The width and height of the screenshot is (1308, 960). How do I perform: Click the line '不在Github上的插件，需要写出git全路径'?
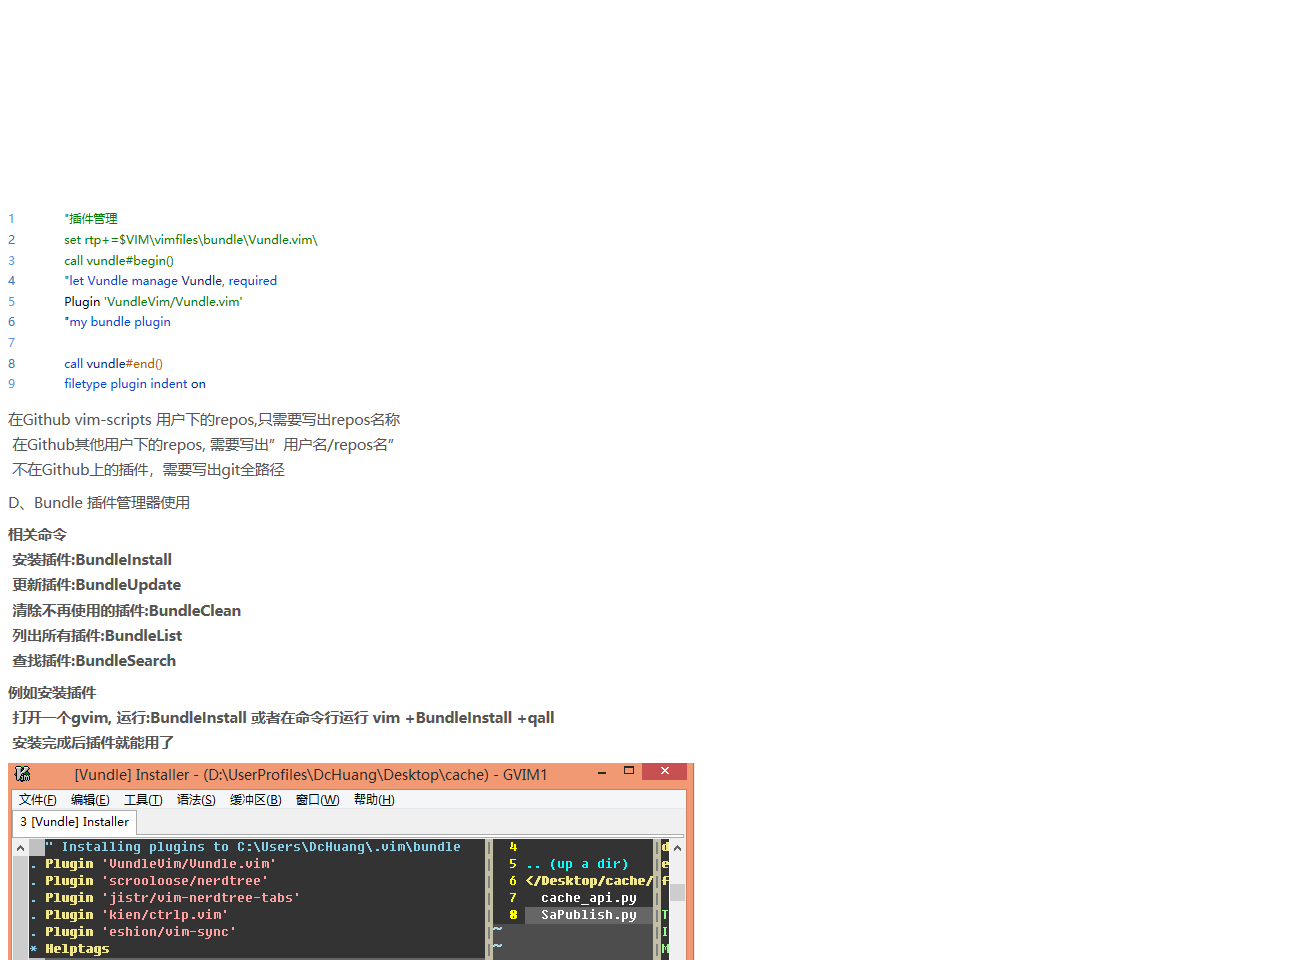(148, 470)
